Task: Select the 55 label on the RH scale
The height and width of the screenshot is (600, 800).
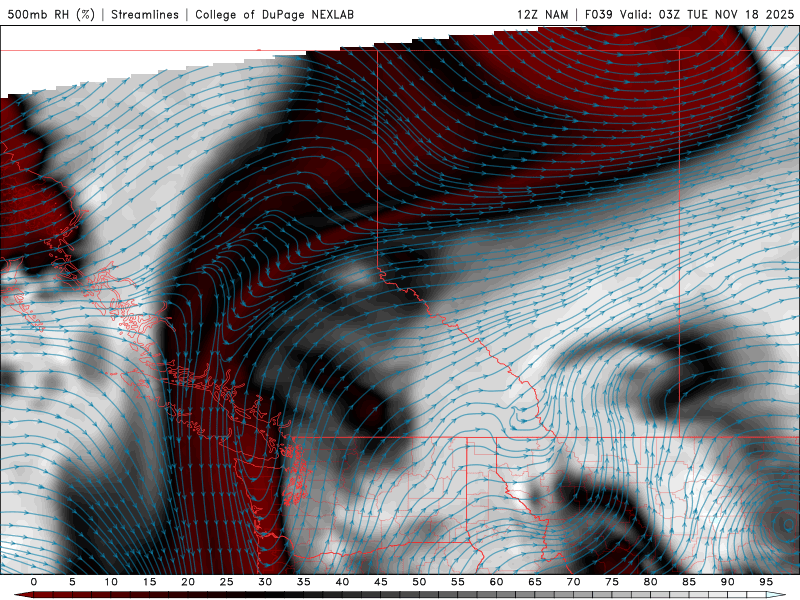Action: click(458, 582)
